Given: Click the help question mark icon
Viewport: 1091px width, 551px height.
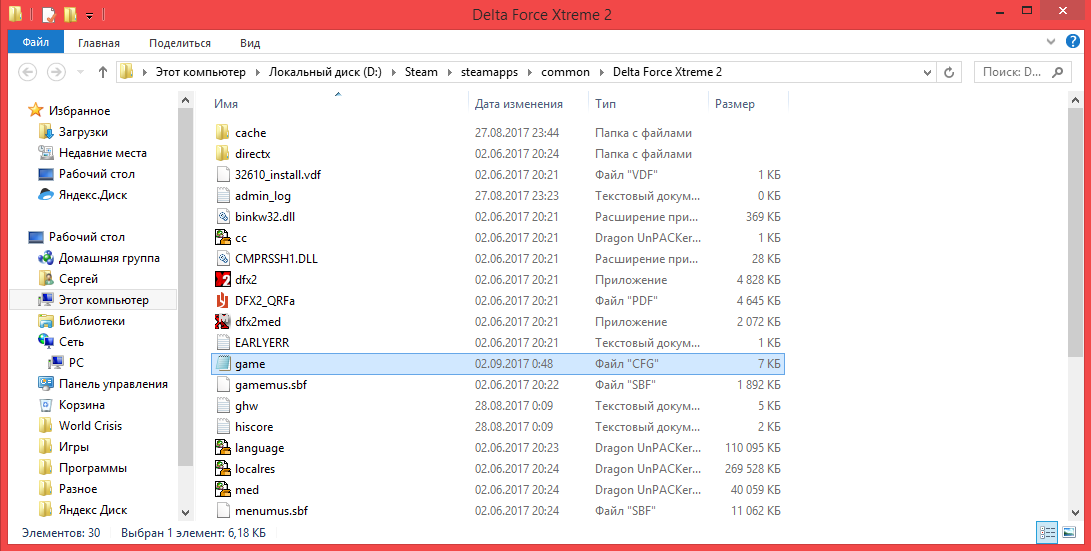Looking at the screenshot, I should [x=1073, y=42].
